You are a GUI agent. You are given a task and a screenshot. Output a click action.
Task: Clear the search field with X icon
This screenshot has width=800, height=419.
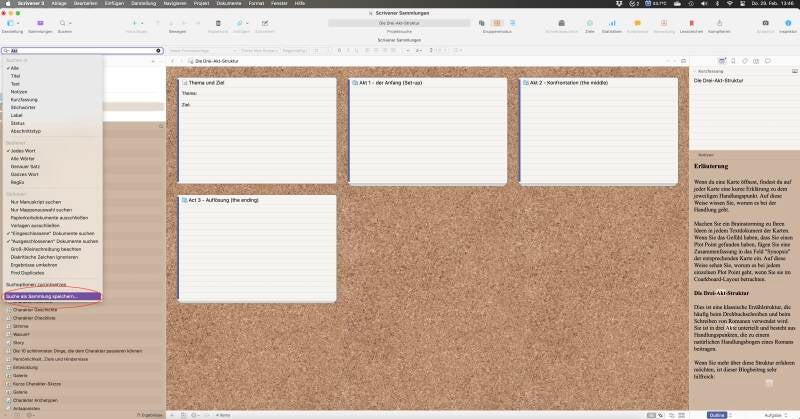click(x=158, y=51)
